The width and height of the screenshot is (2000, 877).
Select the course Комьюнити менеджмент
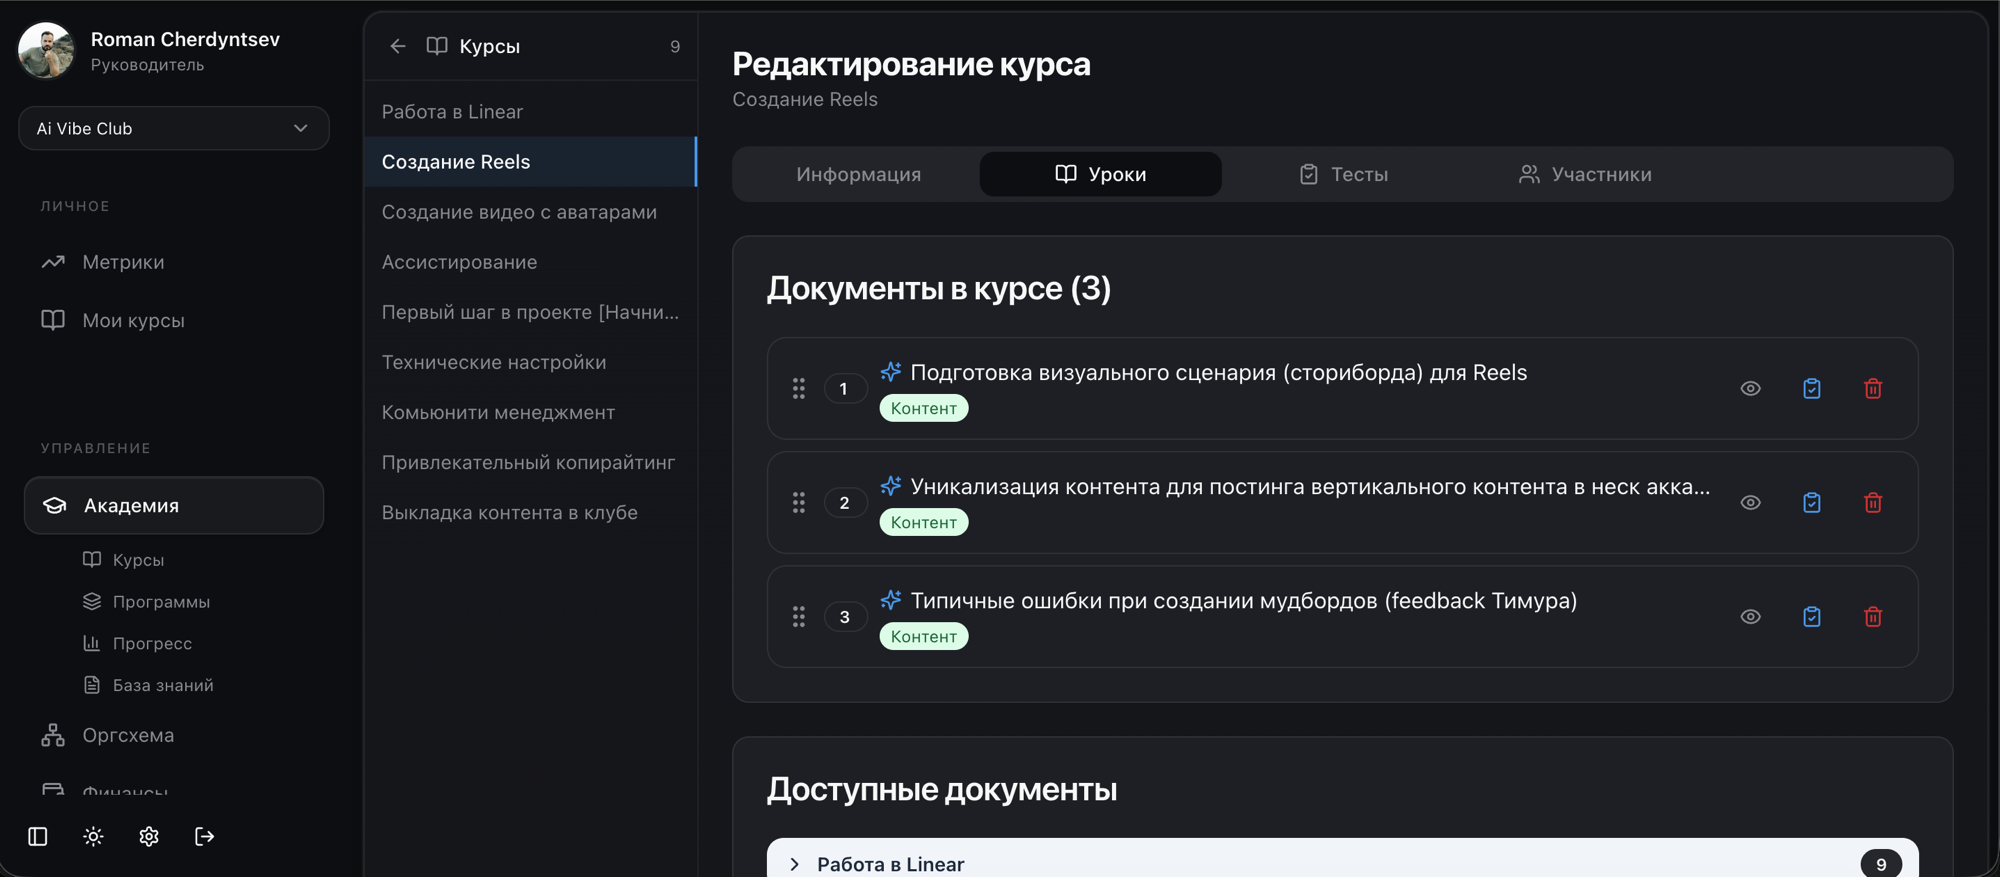[531, 412]
